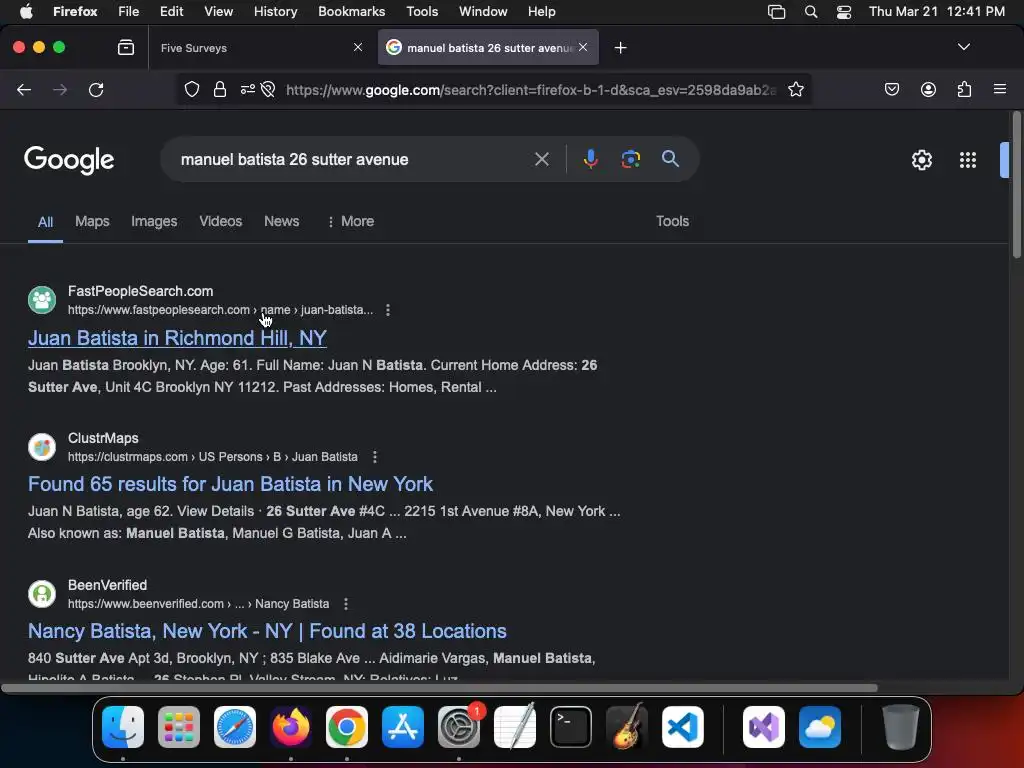Open Visual Studio Code from the dock

pos(682,727)
